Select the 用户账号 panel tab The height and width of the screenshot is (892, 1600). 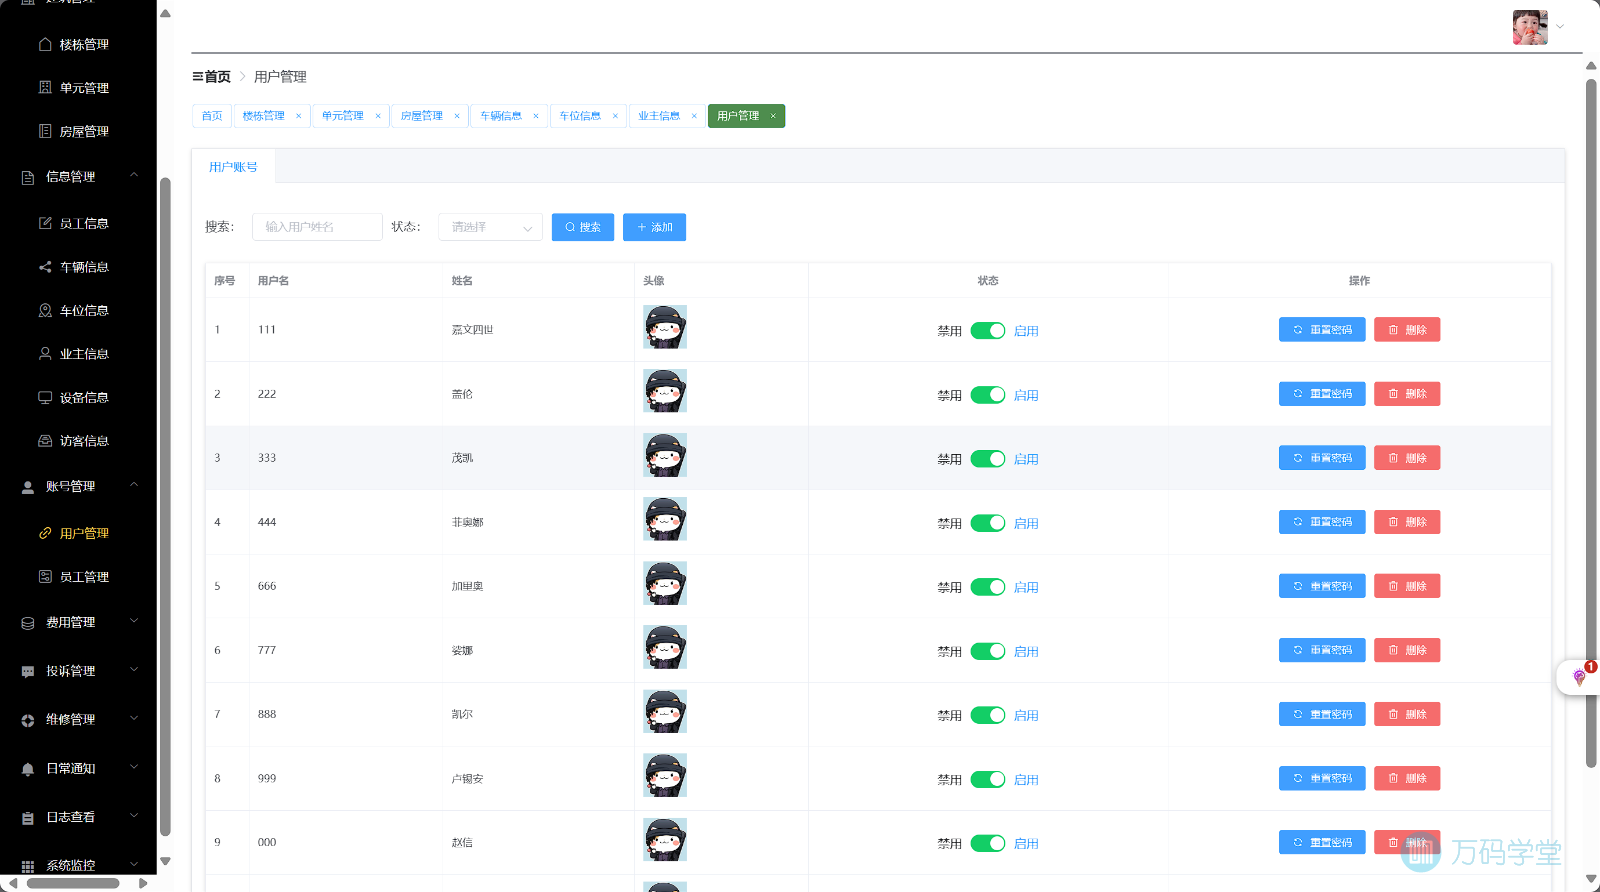coord(233,167)
